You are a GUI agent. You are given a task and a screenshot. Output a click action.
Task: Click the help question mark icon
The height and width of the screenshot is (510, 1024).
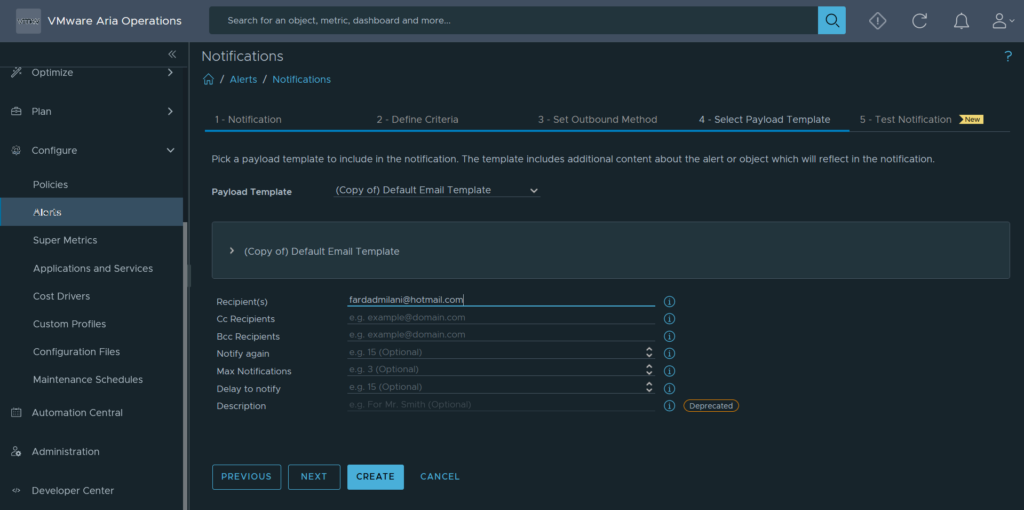pyautogui.click(x=1008, y=57)
